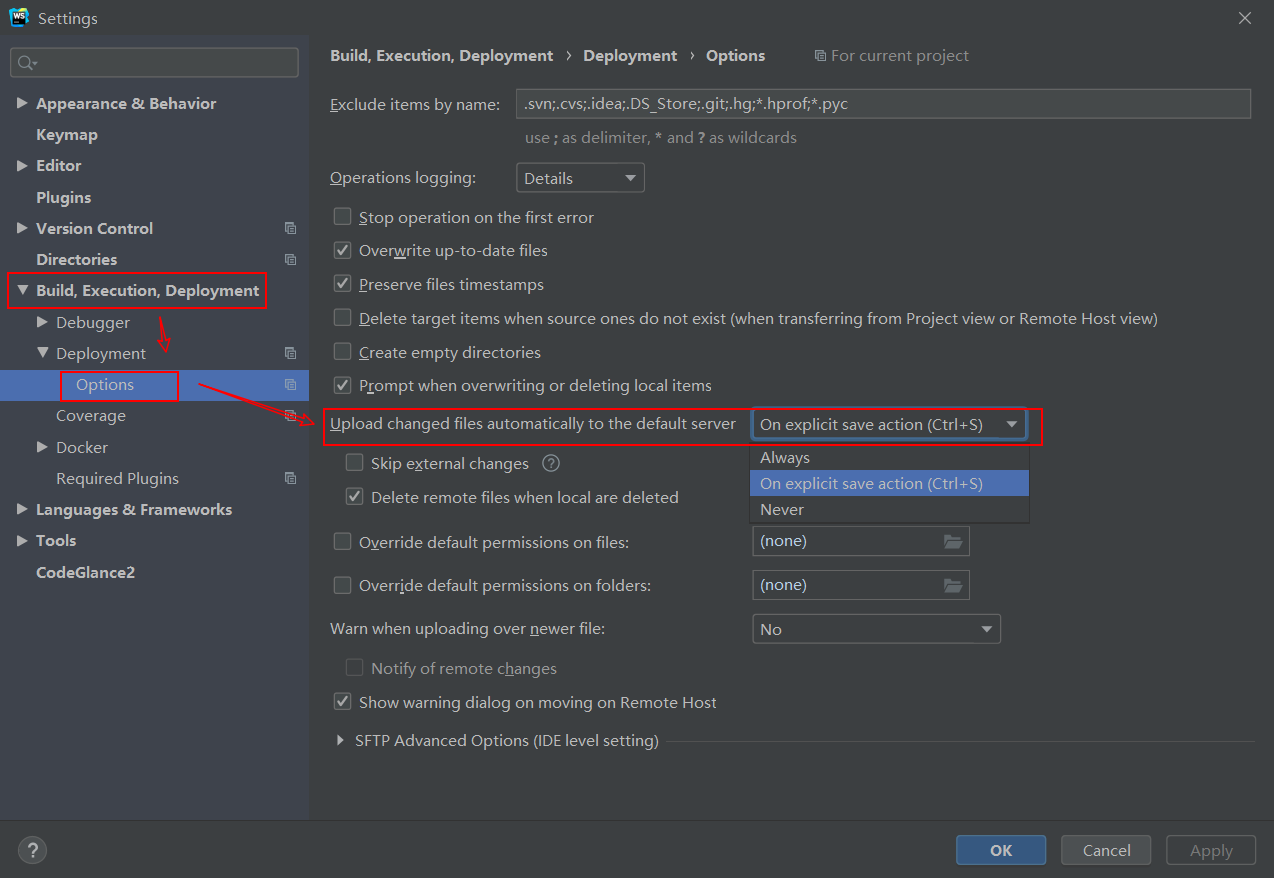Select Deployment in the breadcrumb path

[630, 55]
